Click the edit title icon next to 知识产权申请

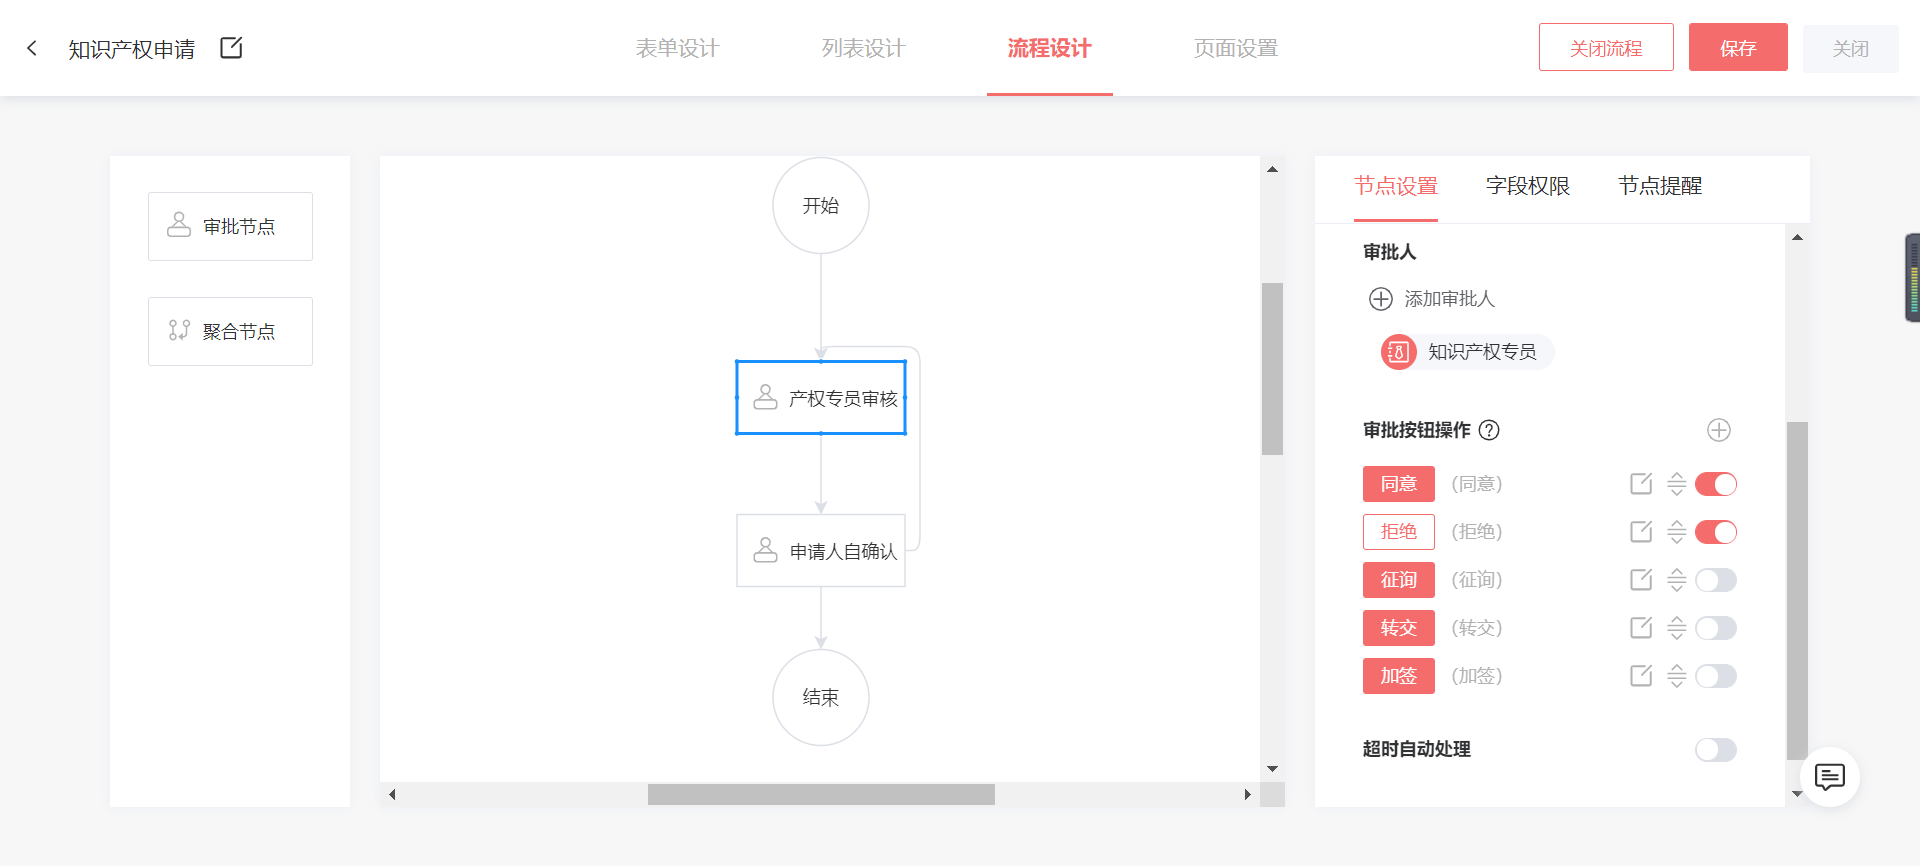[231, 48]
